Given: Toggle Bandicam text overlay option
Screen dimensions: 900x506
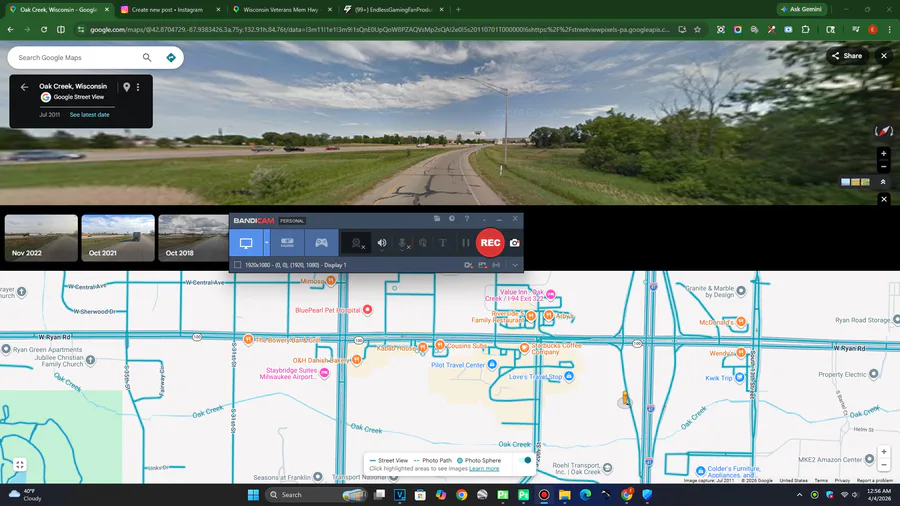Looking at the screenshot, I should [x=443, y=243].
